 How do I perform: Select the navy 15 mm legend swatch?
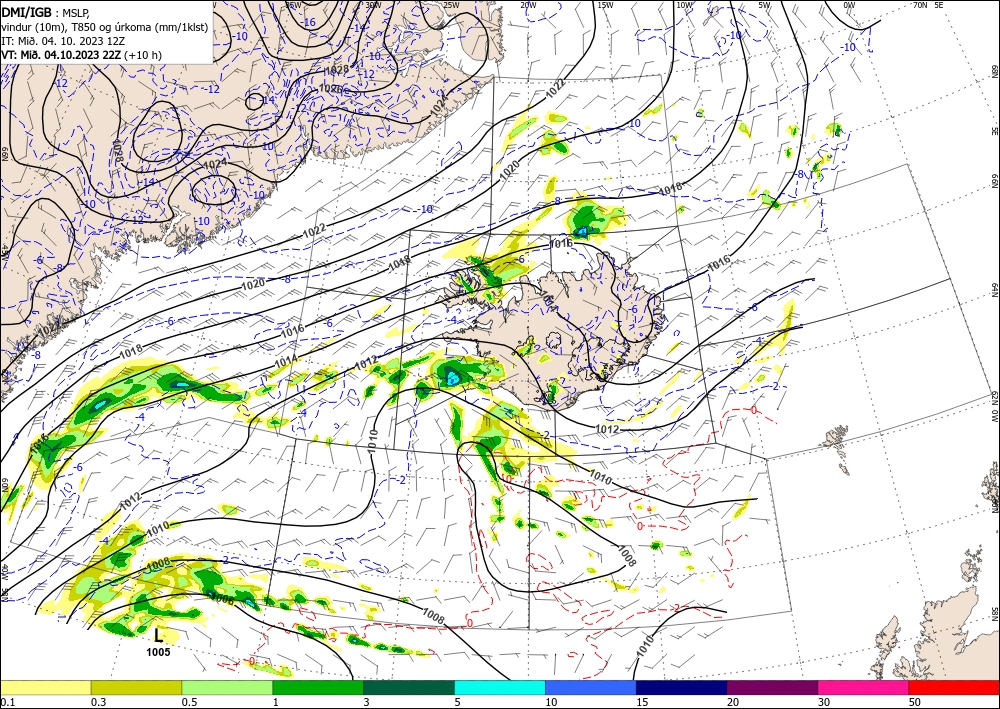tap(682, 687)
